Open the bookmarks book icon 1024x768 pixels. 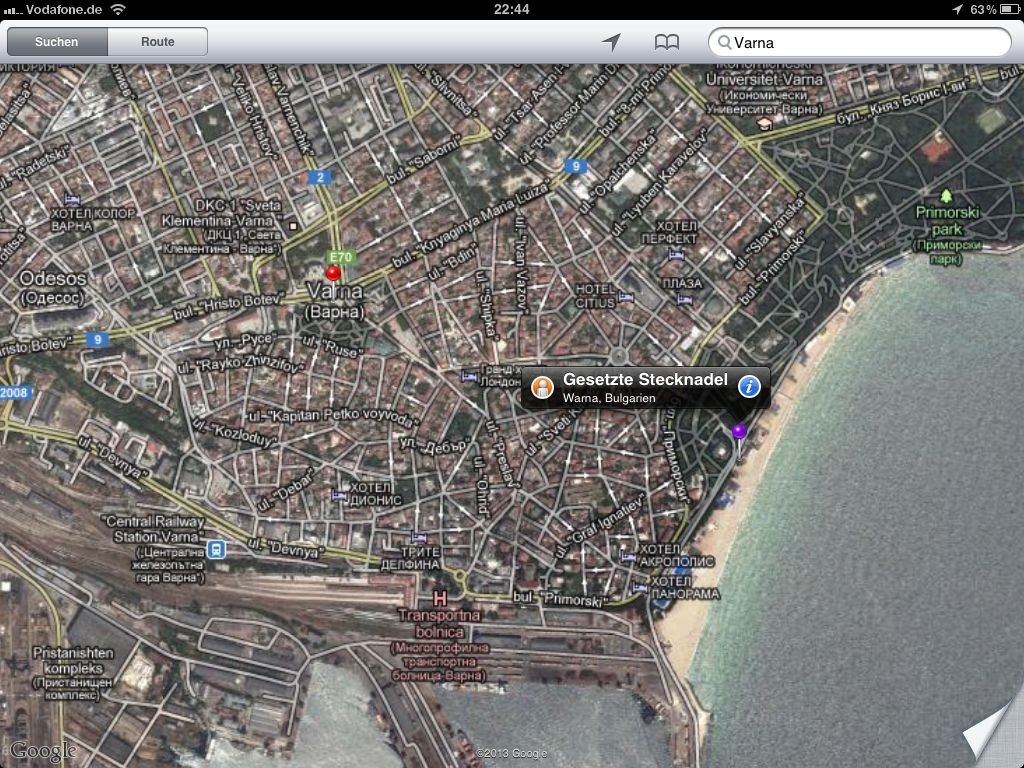(x=667, y=42)
